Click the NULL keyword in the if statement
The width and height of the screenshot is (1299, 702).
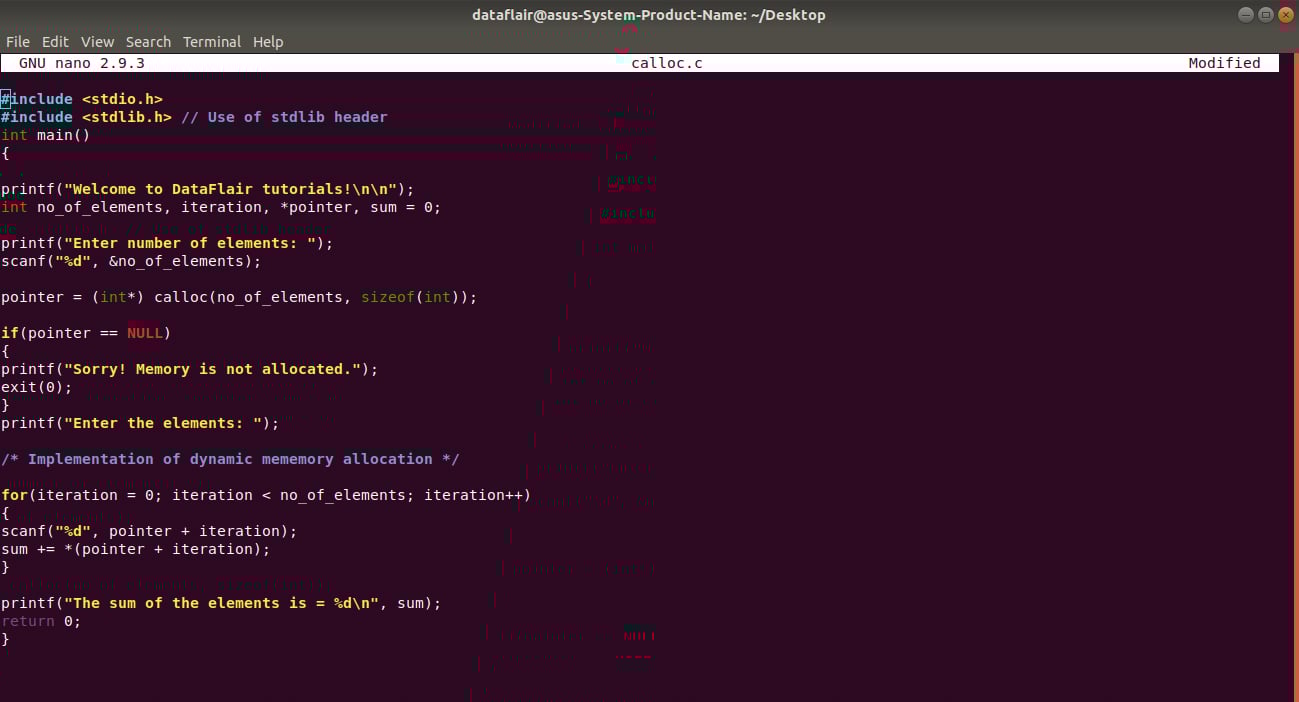145,332
